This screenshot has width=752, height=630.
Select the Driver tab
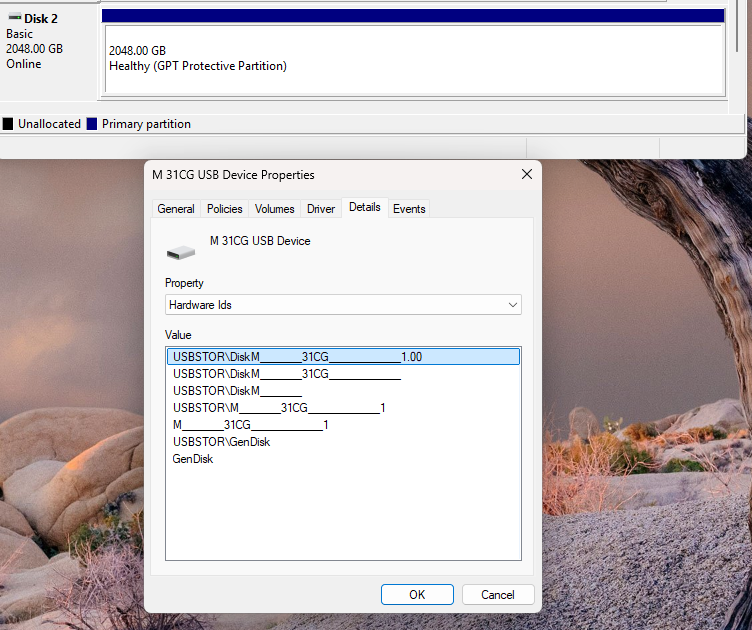pyautogui.click(x=321, y=209)
